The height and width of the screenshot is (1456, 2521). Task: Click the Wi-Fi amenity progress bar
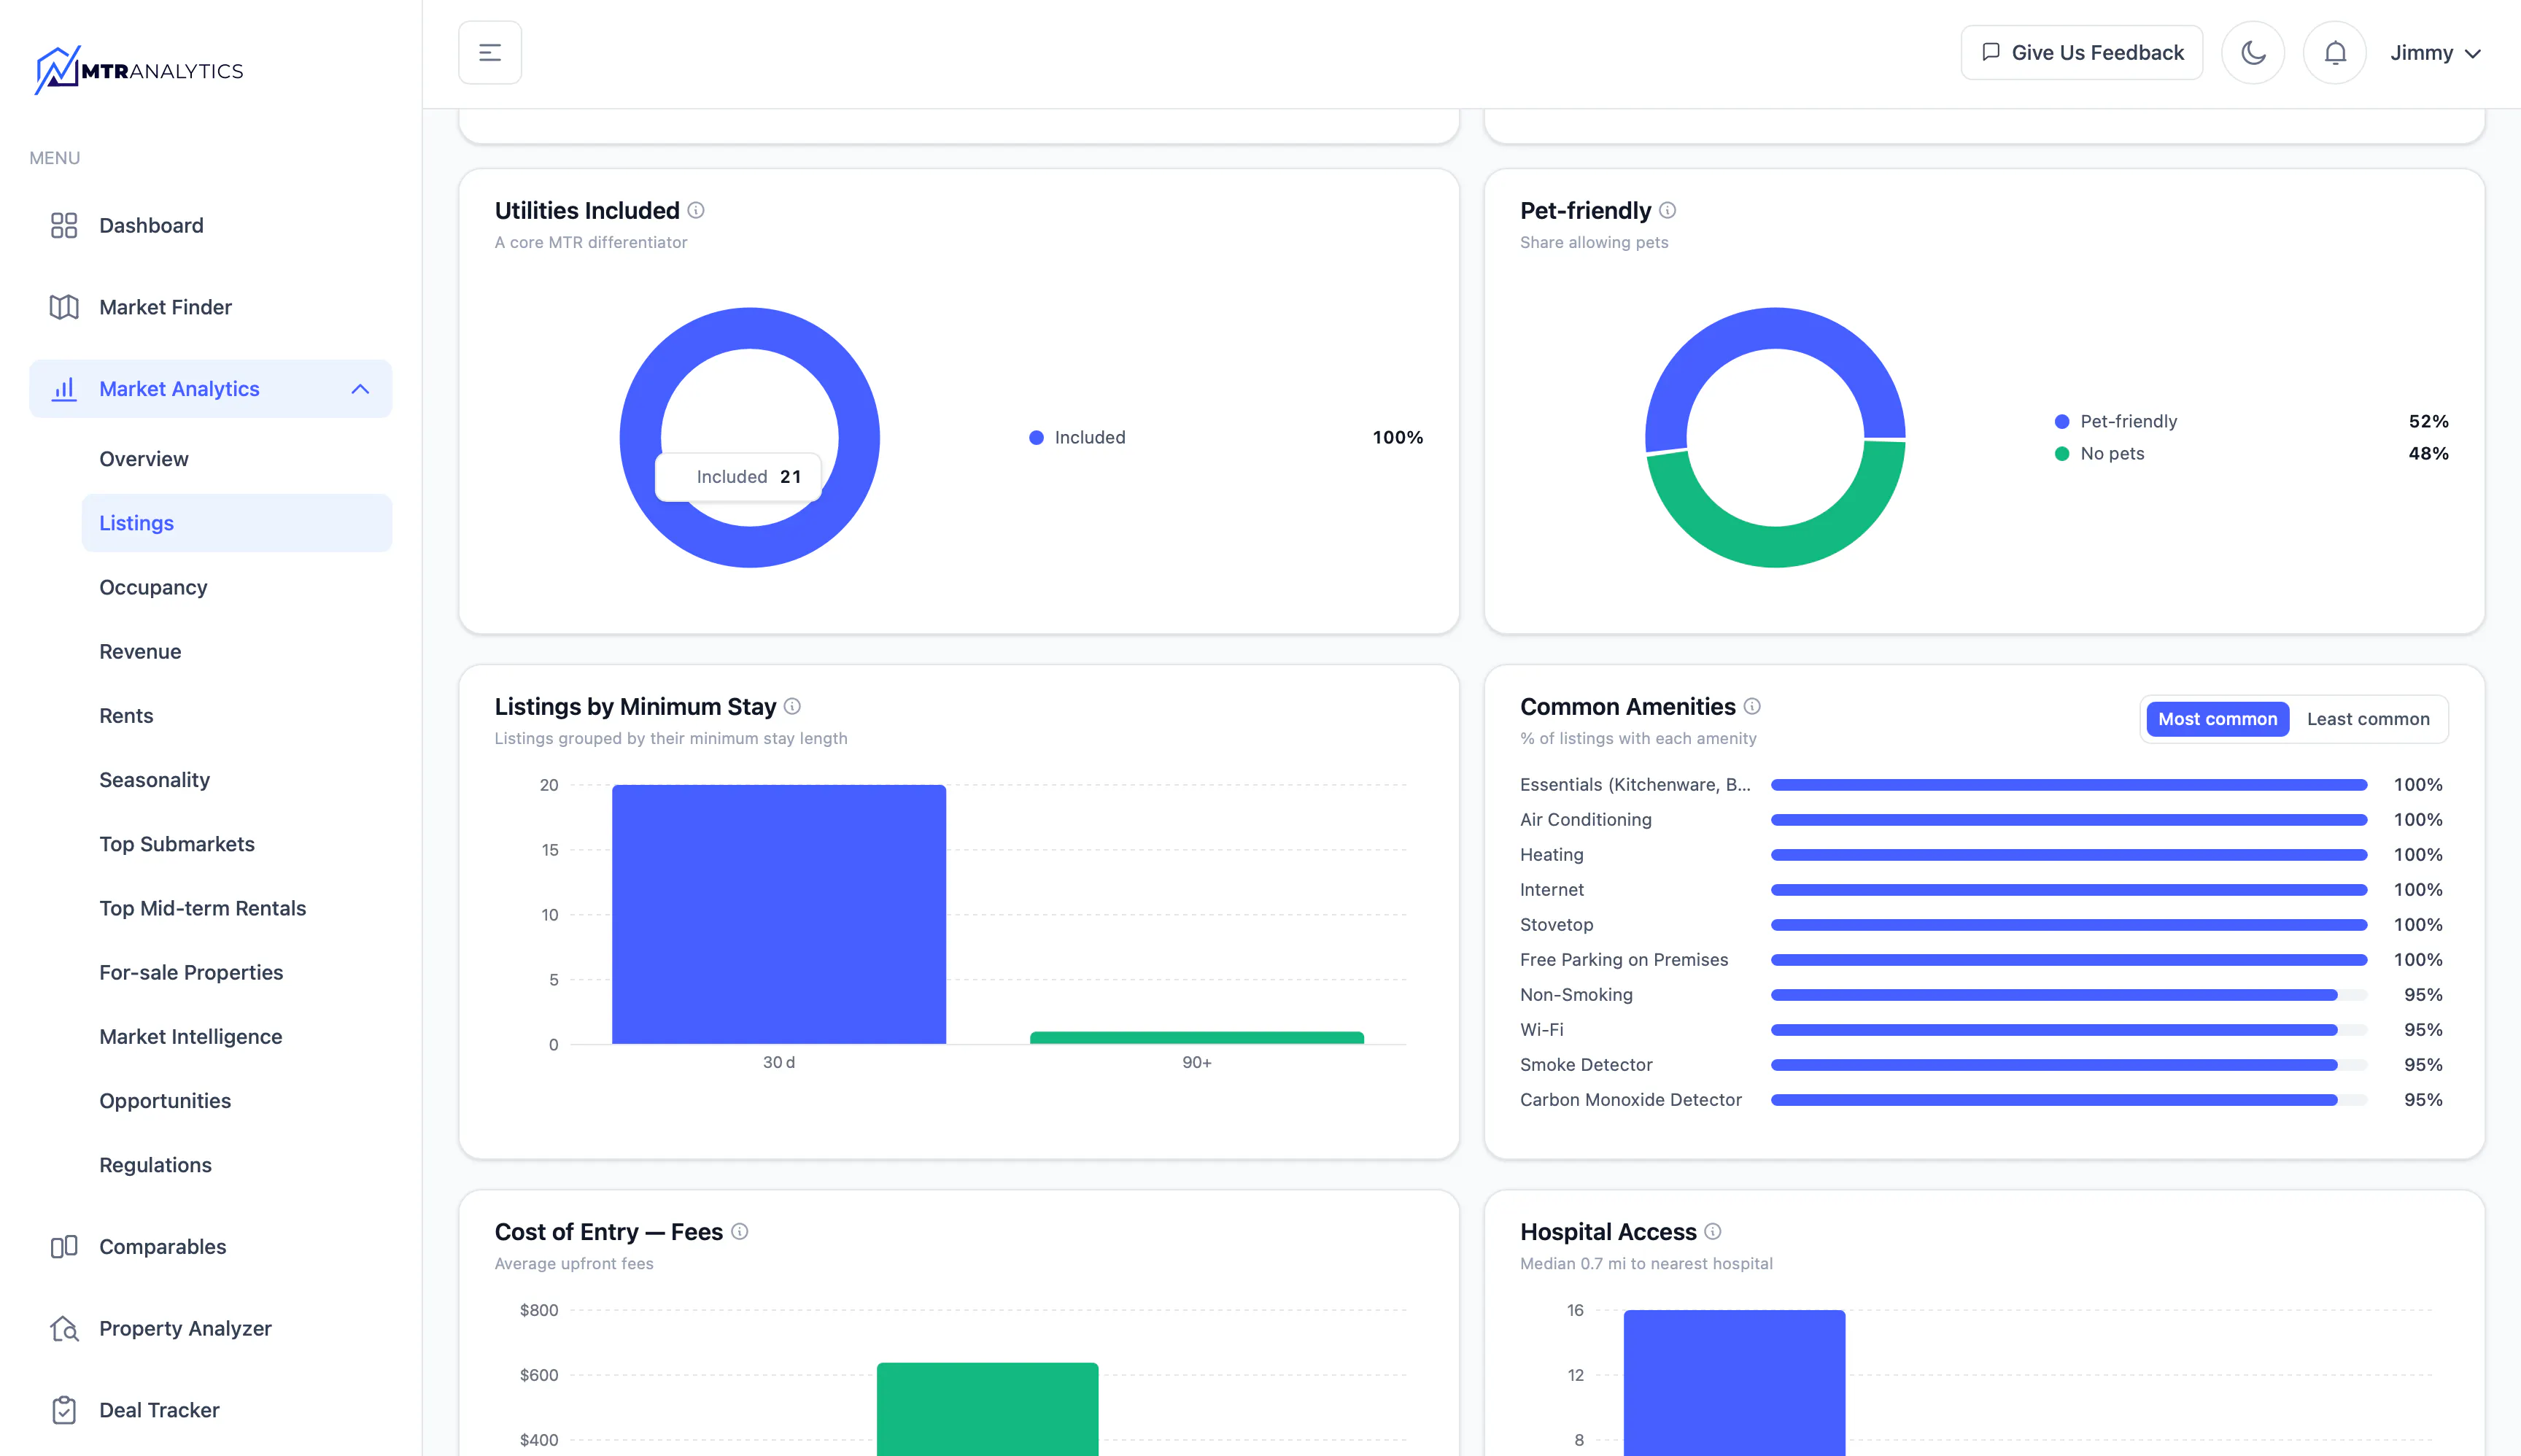tap(2068, 1030)
